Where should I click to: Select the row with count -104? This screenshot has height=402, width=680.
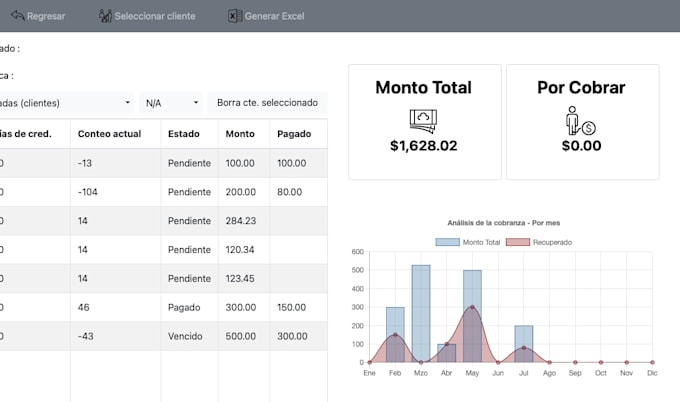(x=163, y=192)
